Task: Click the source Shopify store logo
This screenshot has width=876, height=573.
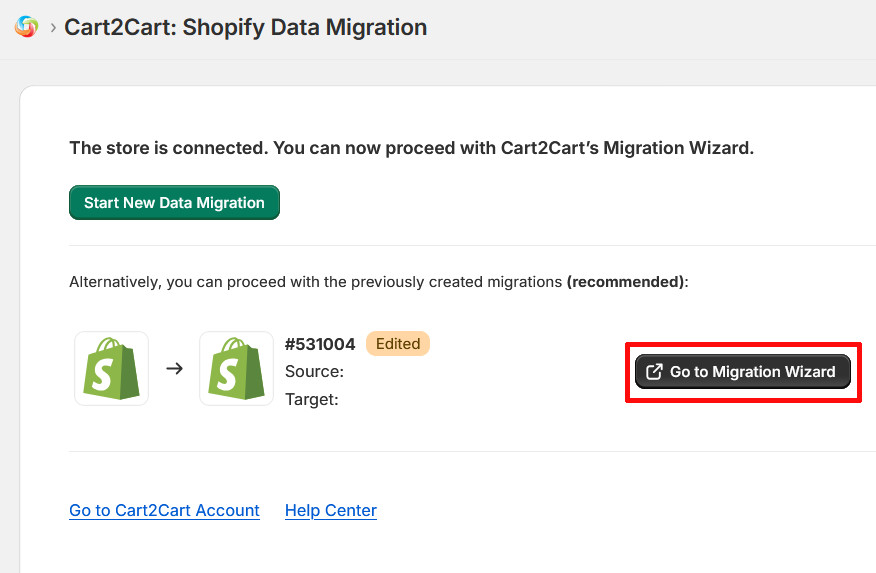Action: click(x=112, y=369)
